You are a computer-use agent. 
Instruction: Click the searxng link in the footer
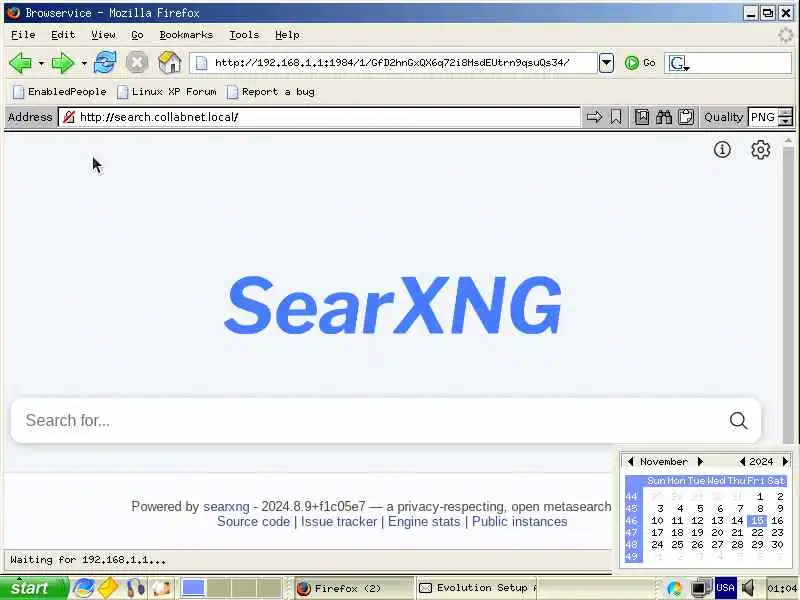pyautogui.click(x=226, y=507)
